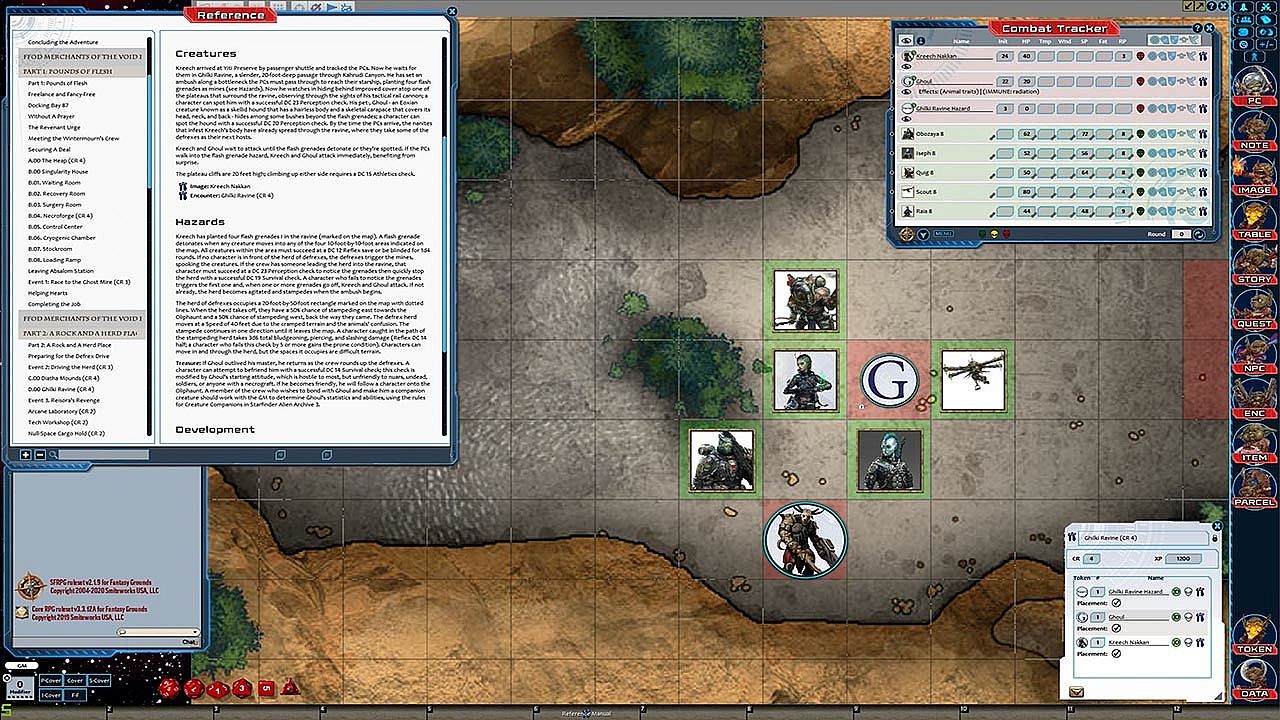Toggle Ghilki Ravine Hazard's visibility eye in tracker
The image size is (1280, 720).
(907, 118)
